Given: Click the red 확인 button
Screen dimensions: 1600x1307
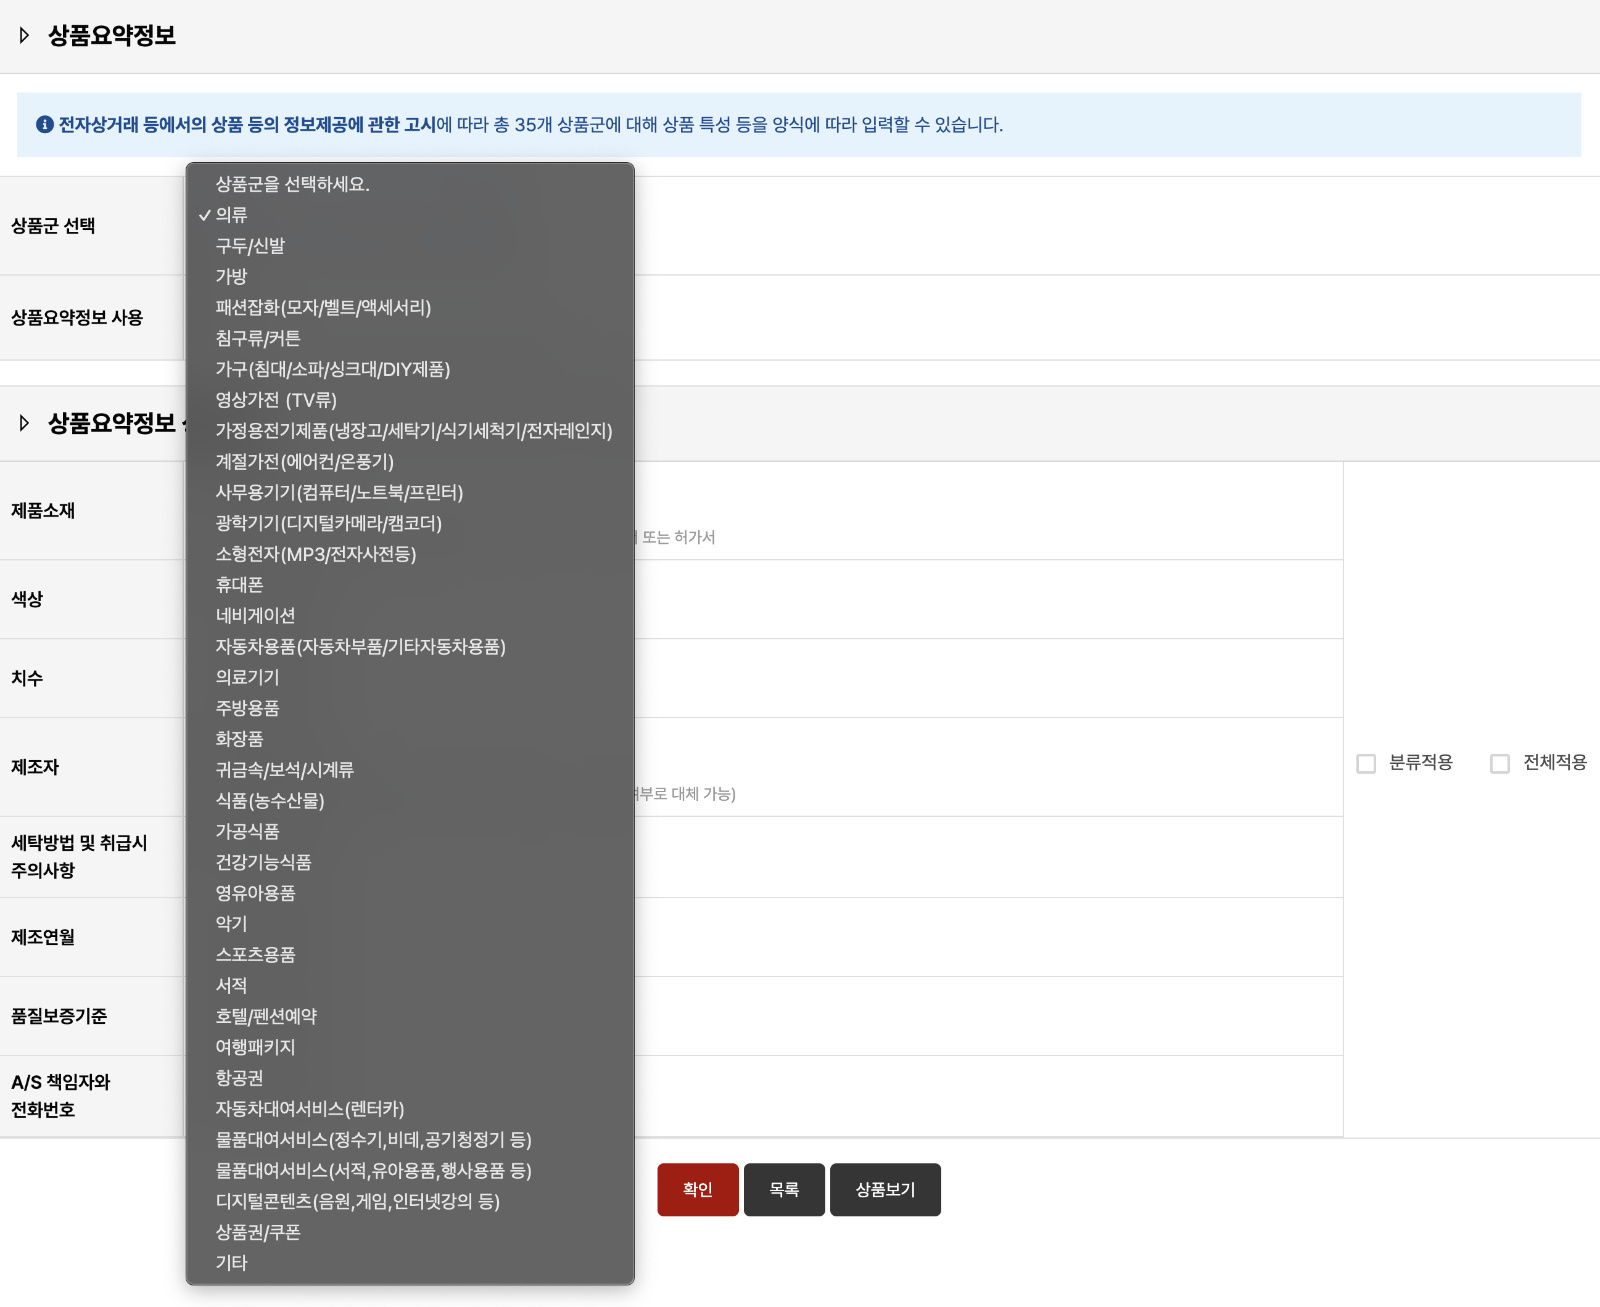Looking at the screenshot, I should point(698,1189).
